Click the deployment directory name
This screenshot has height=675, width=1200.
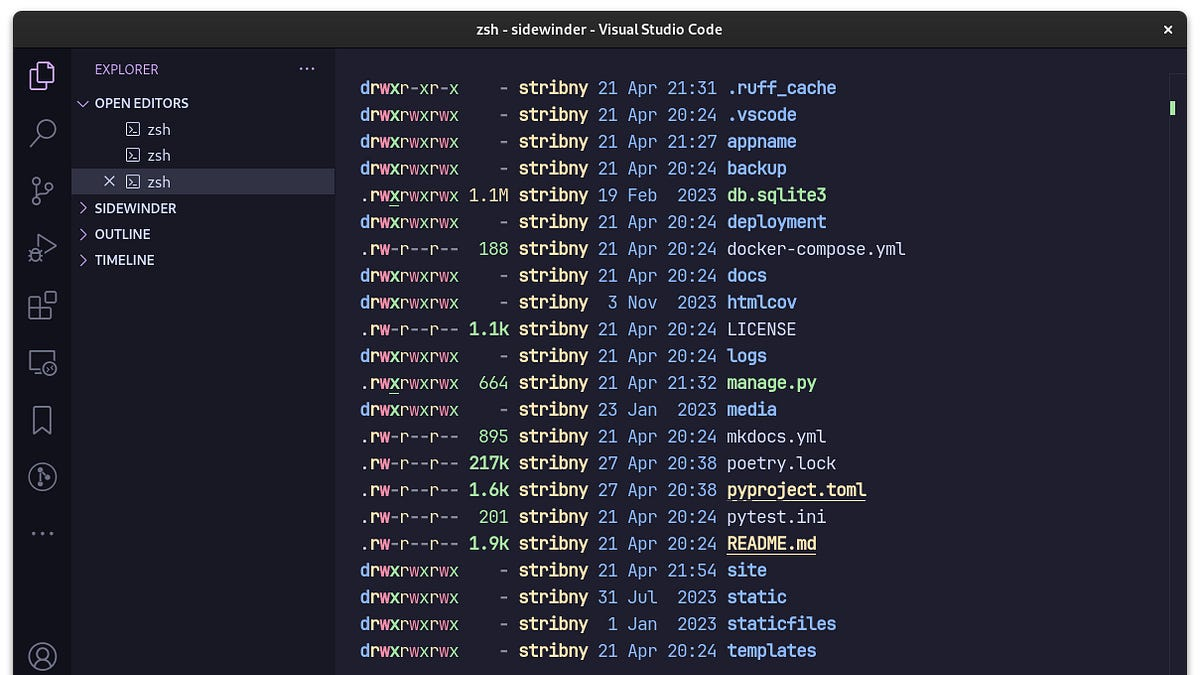[776, 222]
